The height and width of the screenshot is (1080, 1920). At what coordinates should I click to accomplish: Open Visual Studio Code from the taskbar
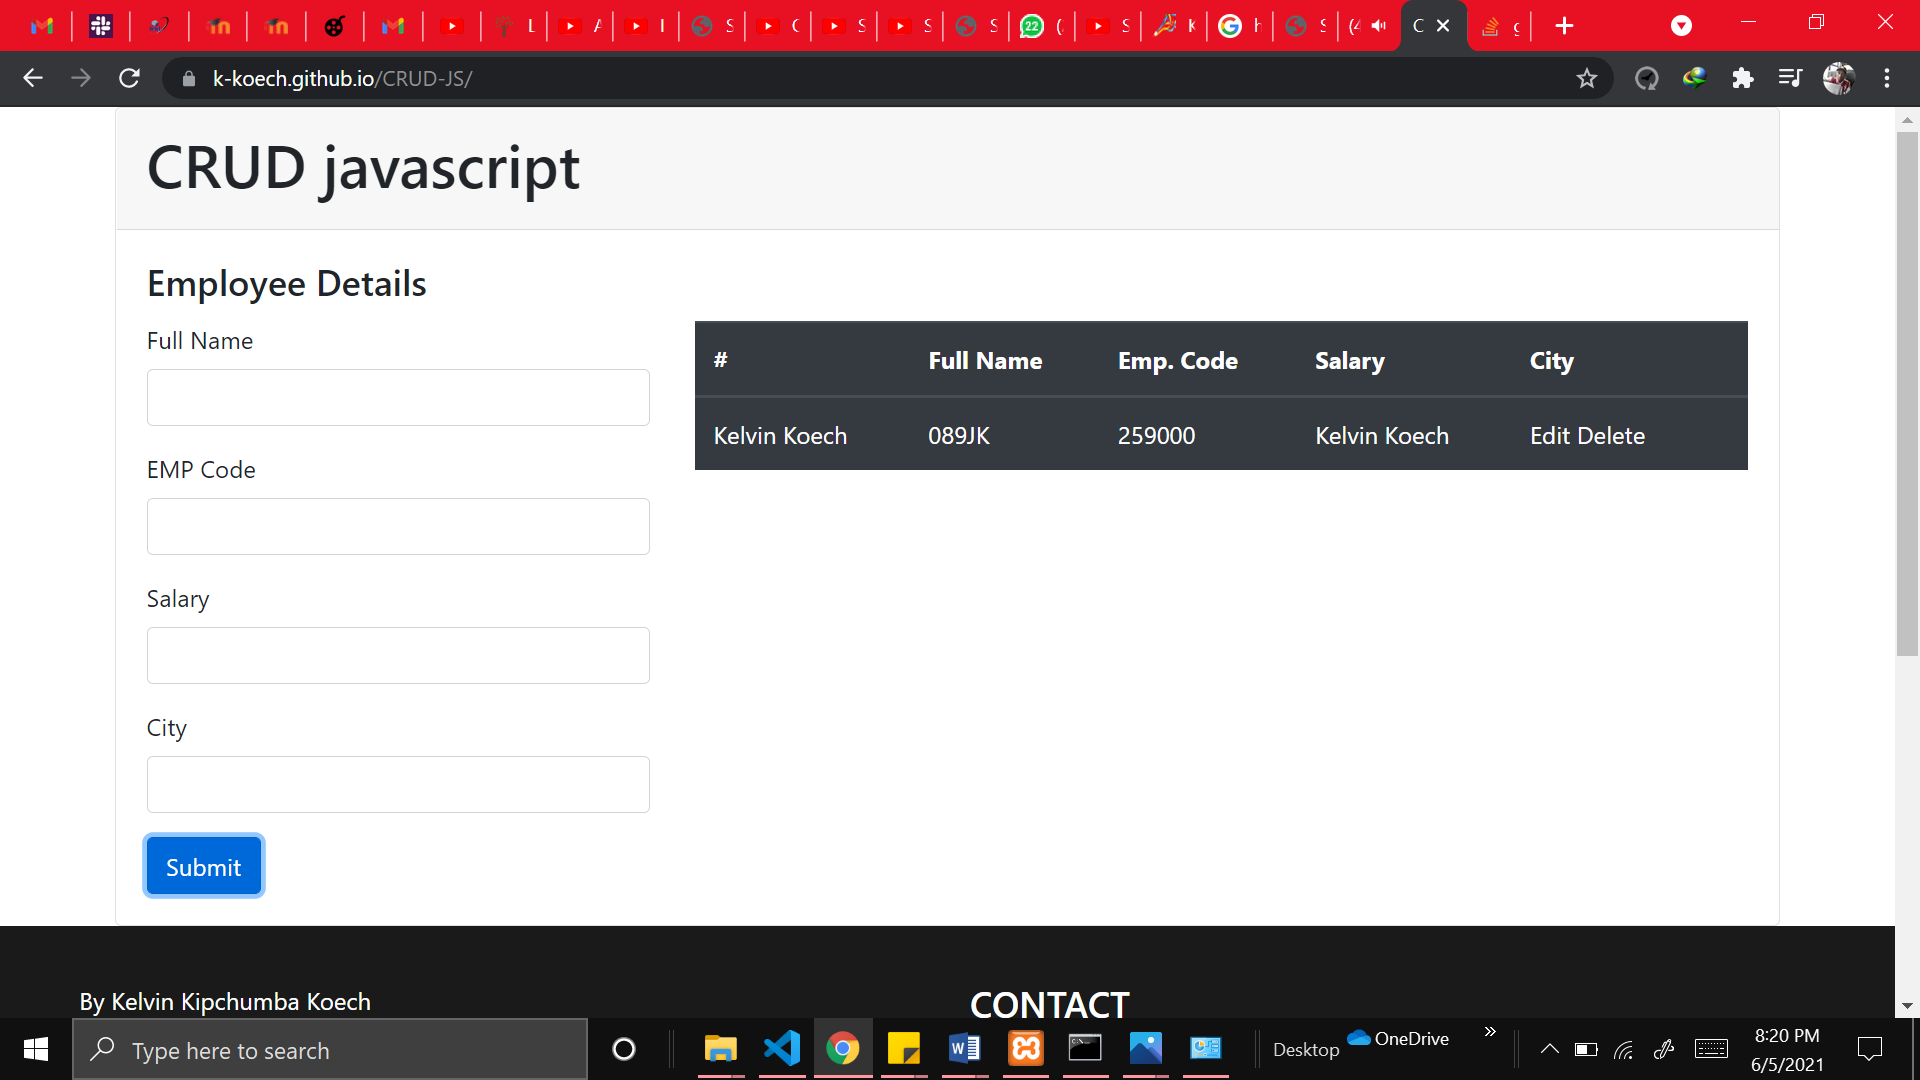(781, 1048)
